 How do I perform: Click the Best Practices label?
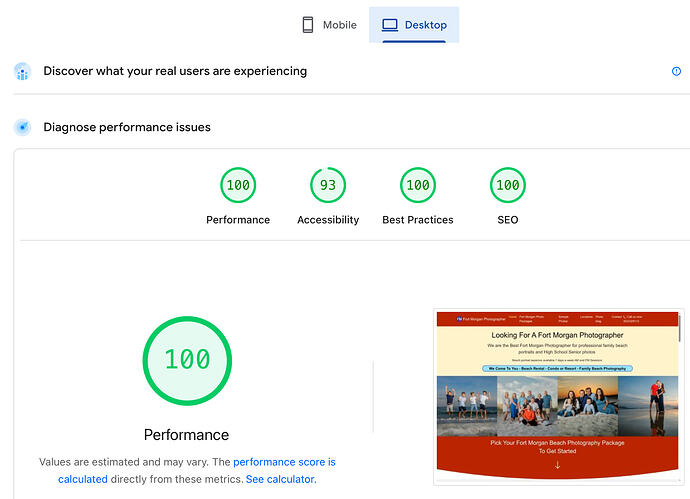pos(418,220)
